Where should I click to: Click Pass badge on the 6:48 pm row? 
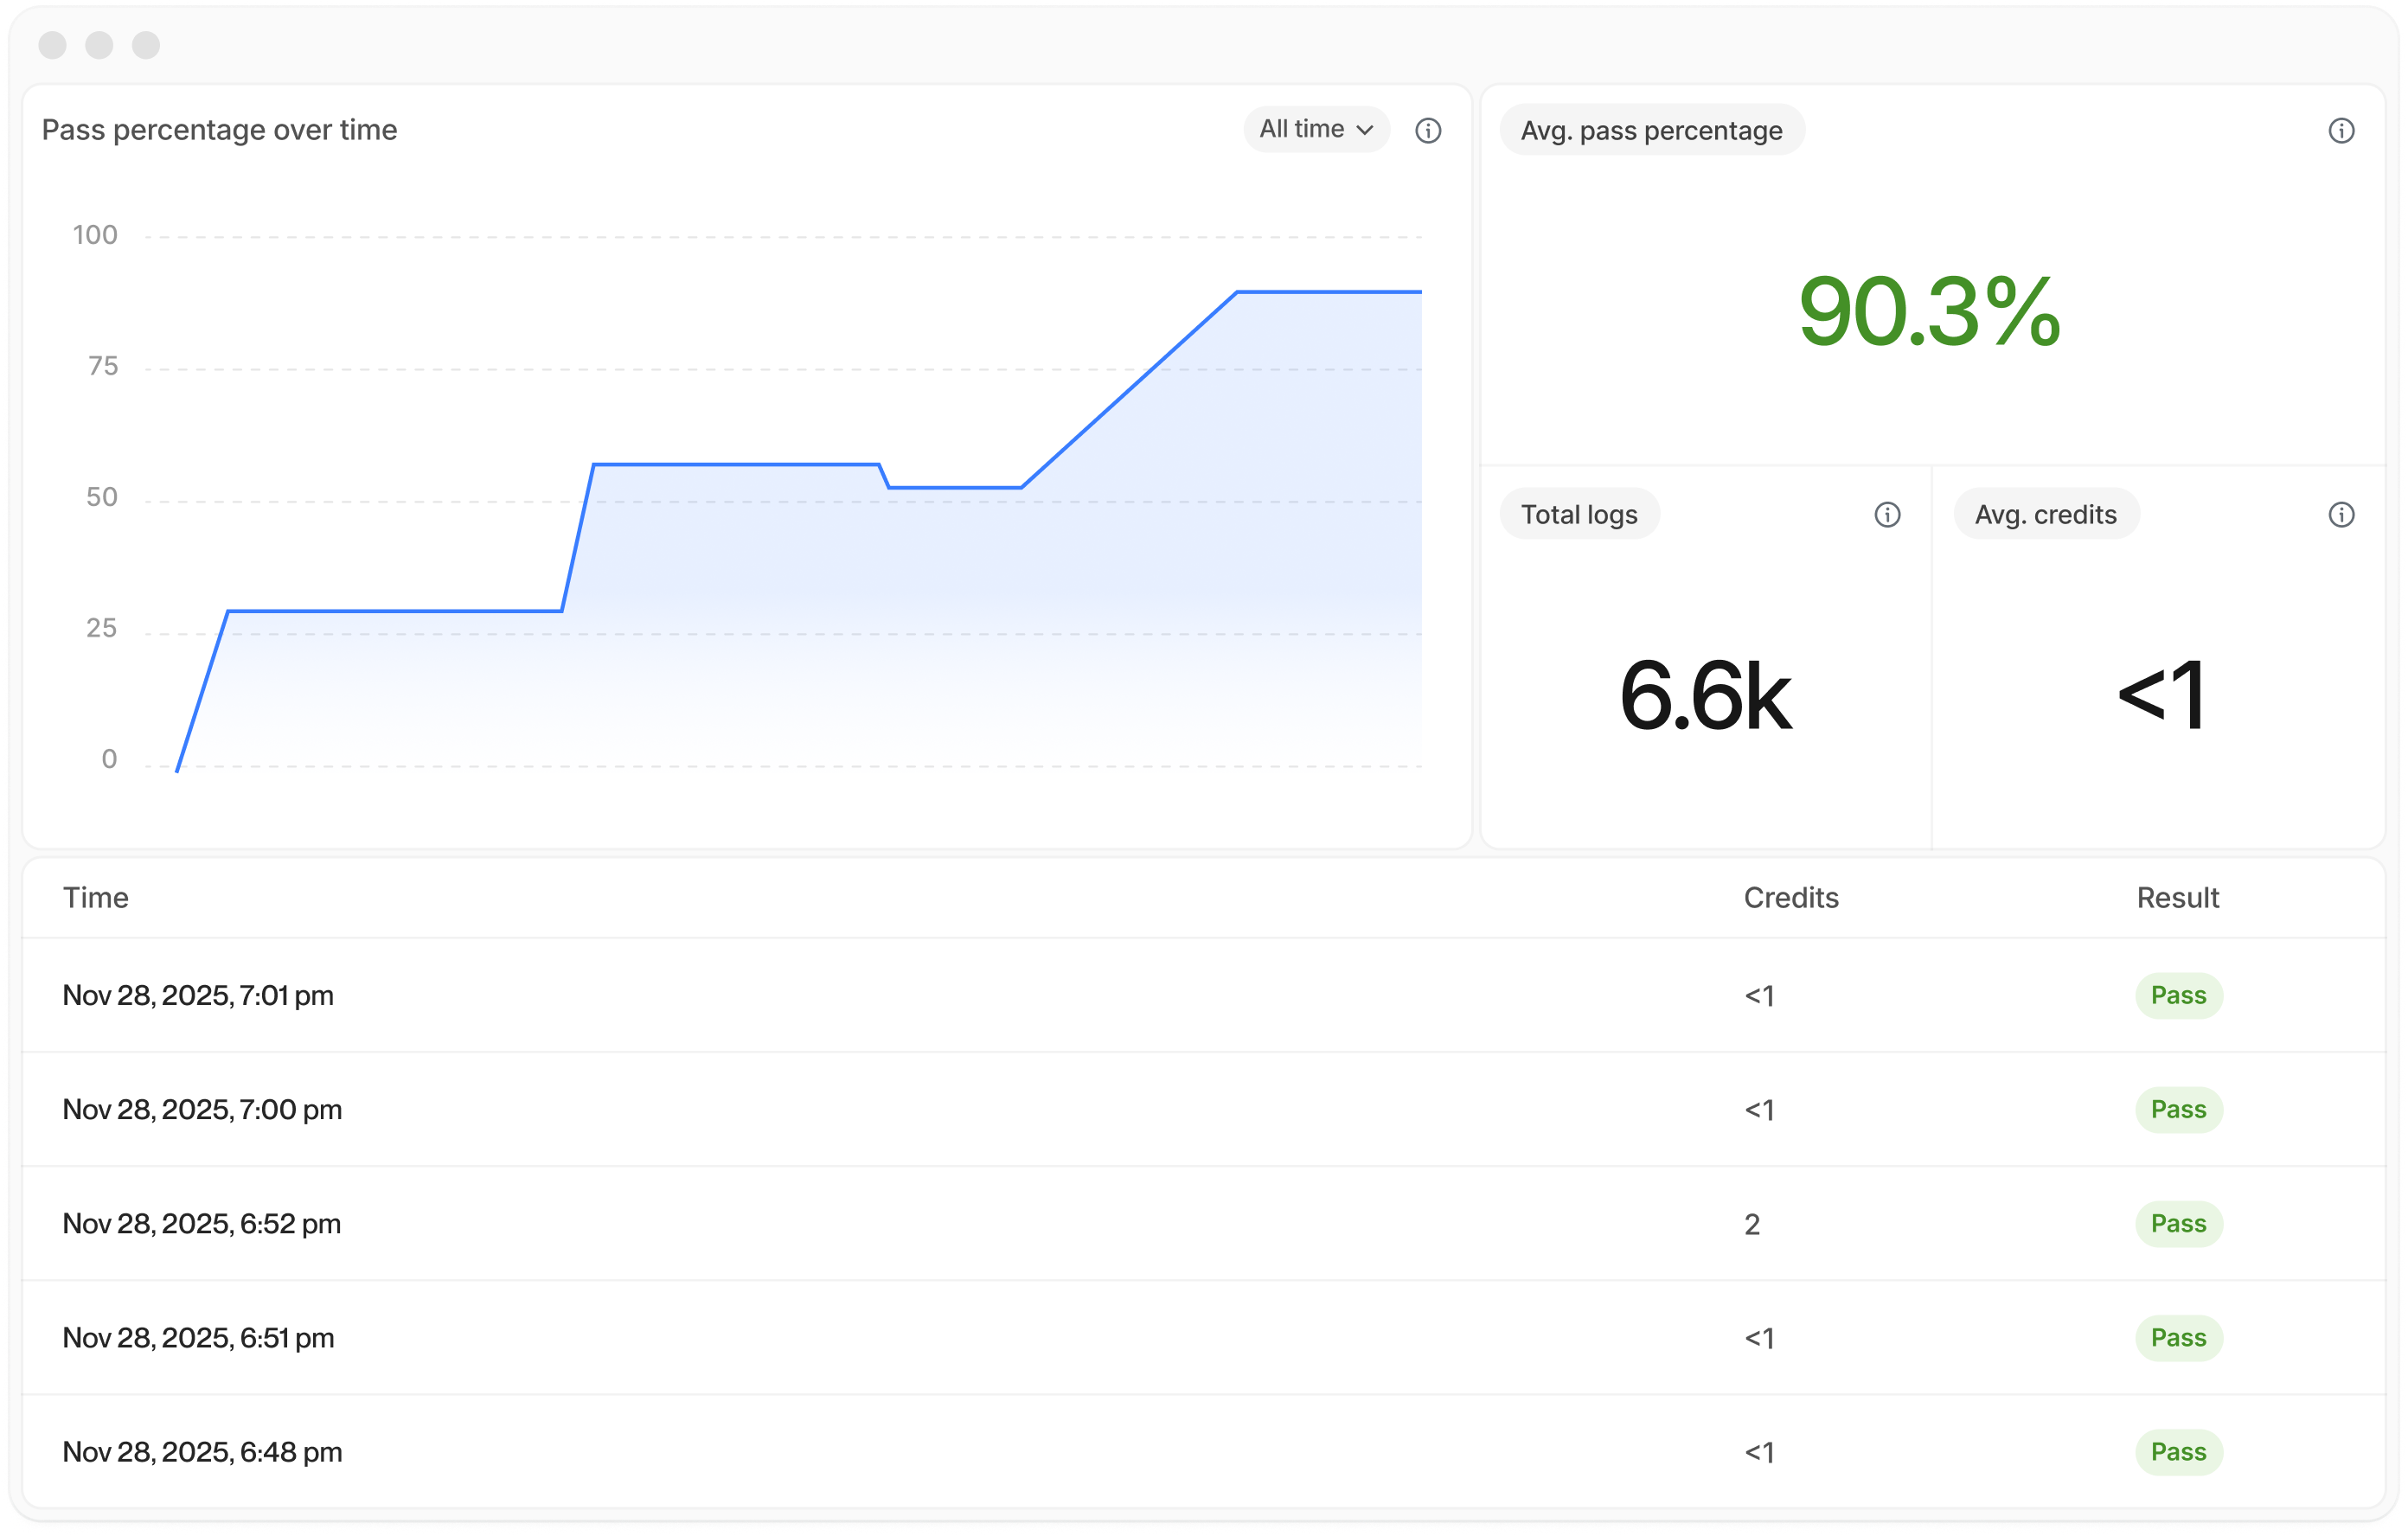(x=2178, y=1451)
